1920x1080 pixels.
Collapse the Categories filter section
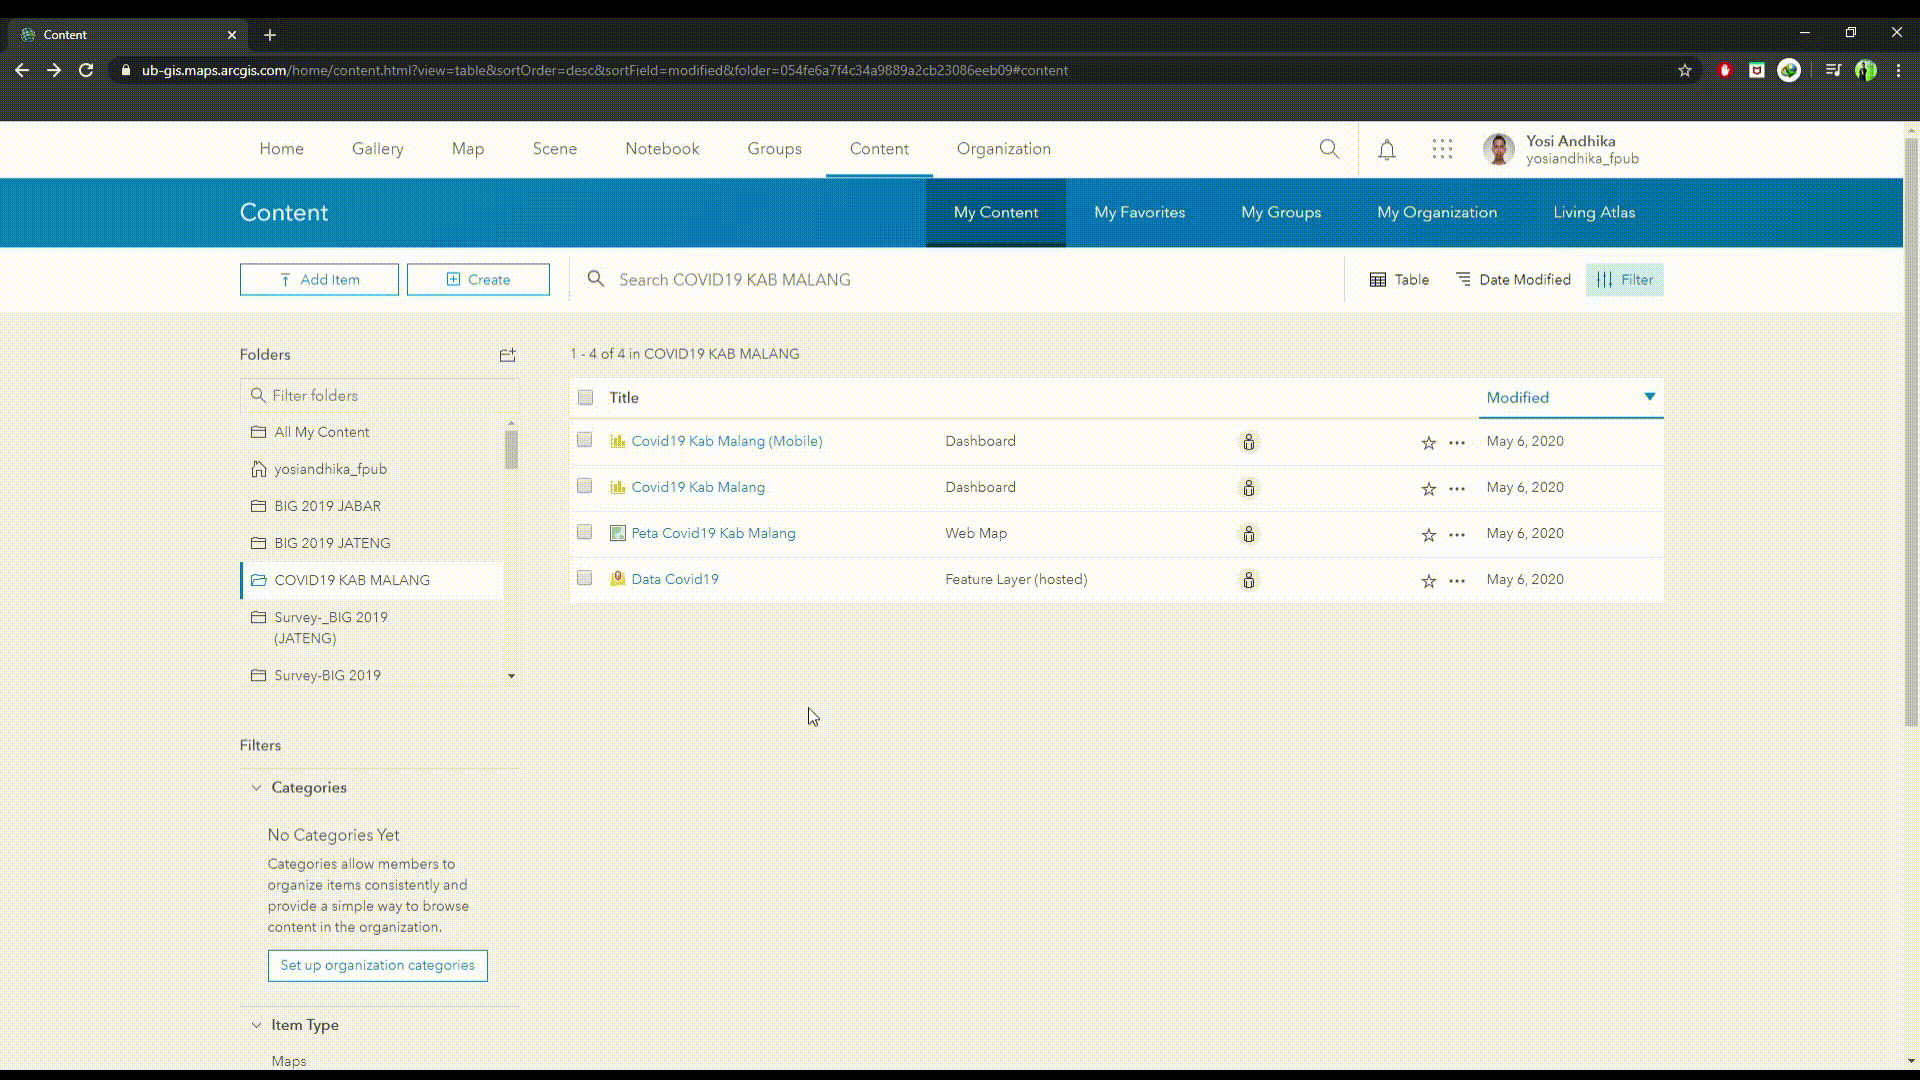(256, 788)
